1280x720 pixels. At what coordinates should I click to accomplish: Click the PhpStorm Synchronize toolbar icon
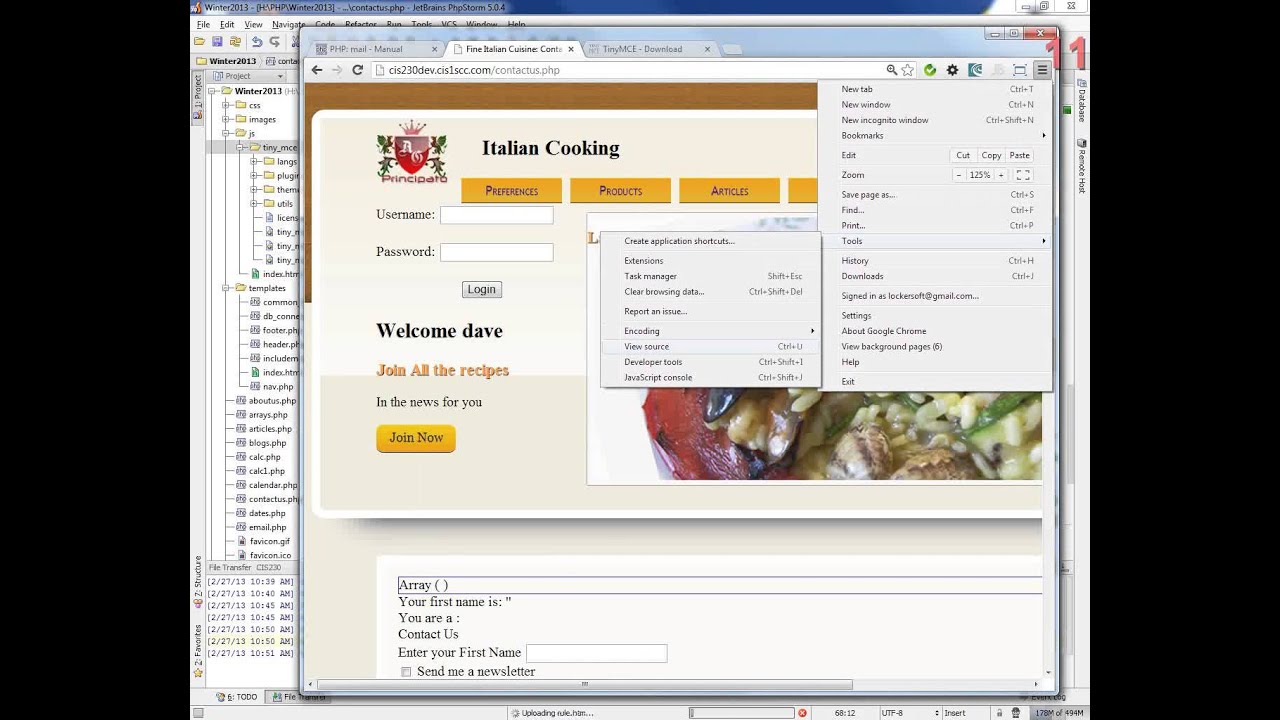pos(235,42)
